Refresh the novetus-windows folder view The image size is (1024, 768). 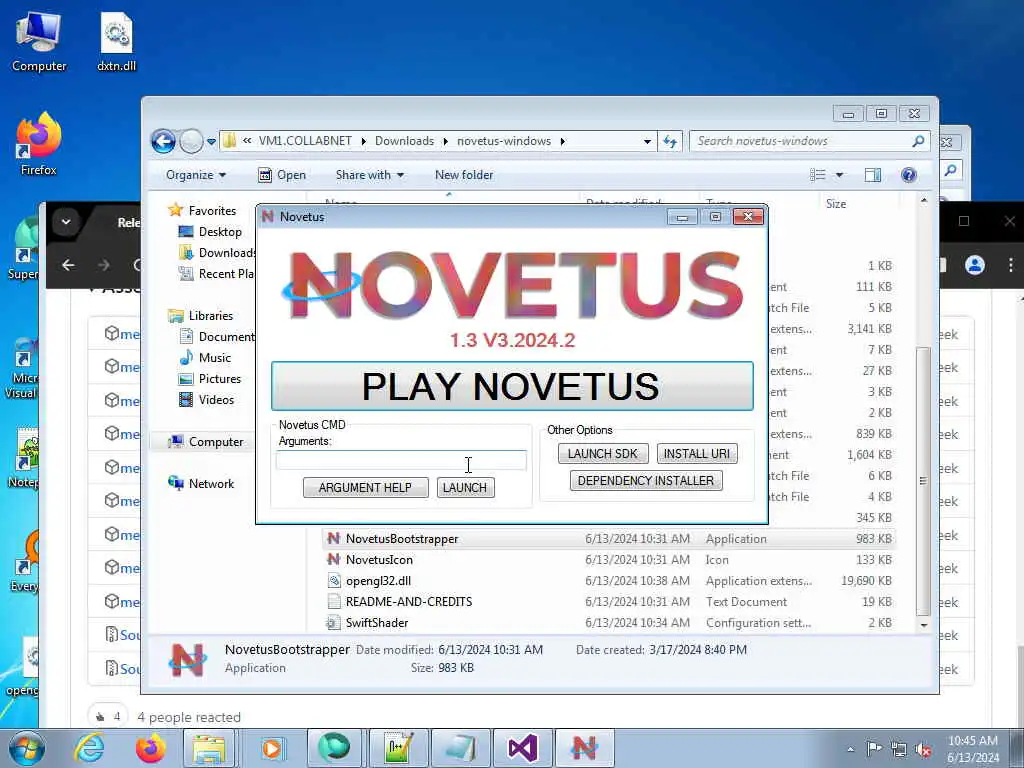670,141
